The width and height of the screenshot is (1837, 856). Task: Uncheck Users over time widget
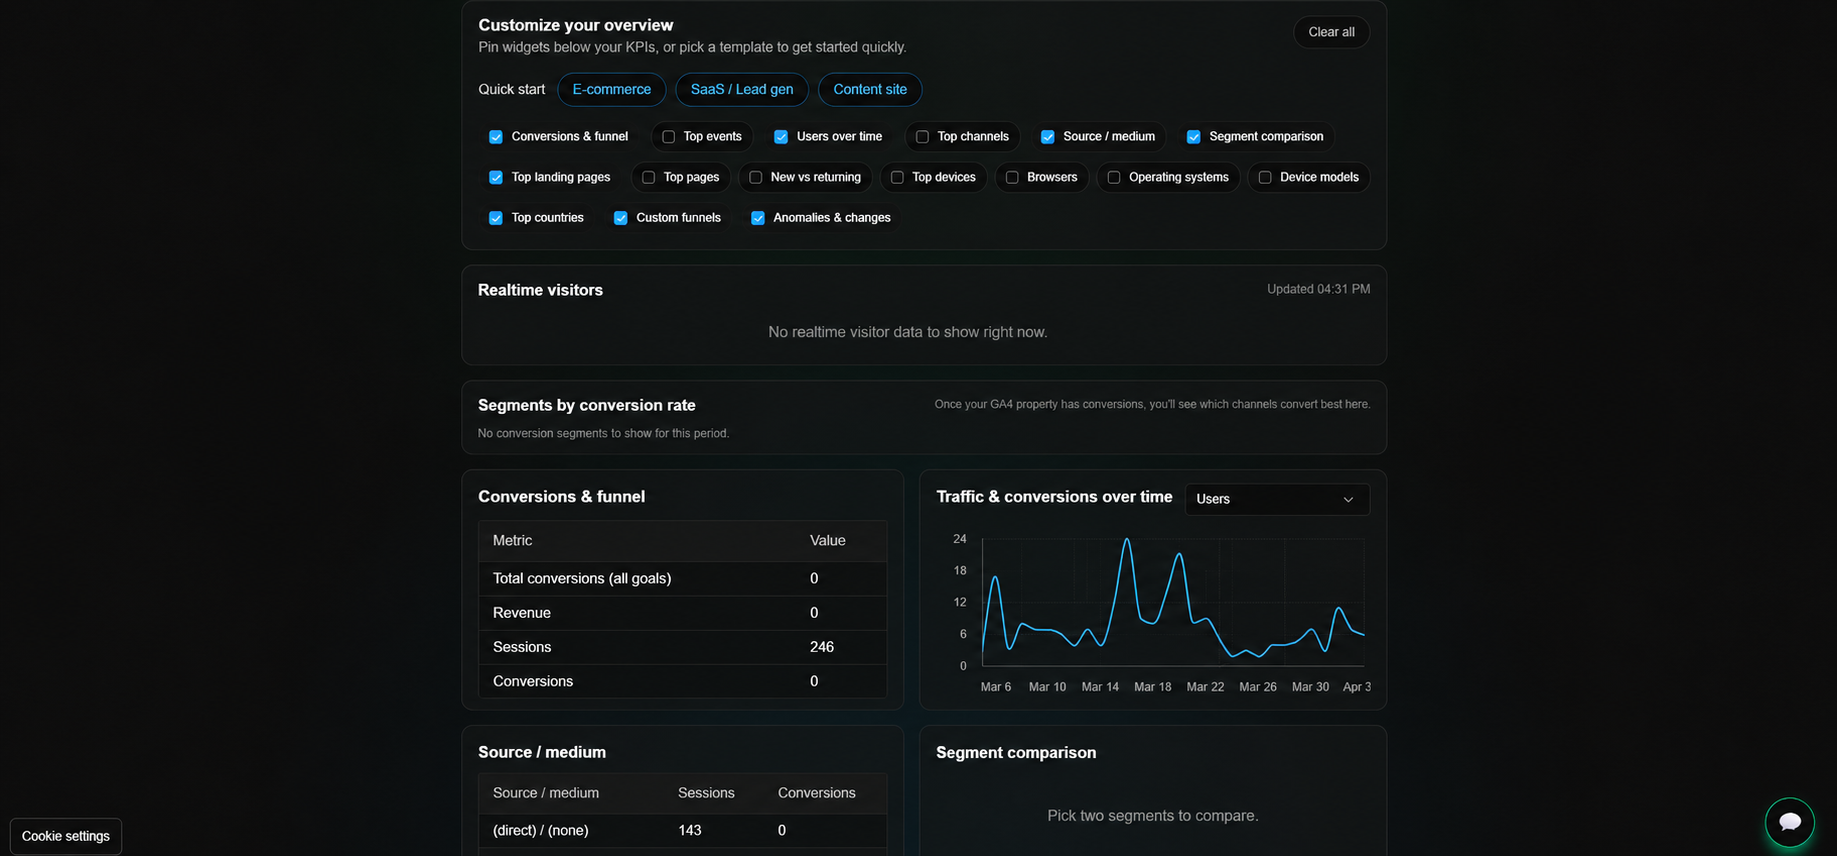click(x=781, y=137)
